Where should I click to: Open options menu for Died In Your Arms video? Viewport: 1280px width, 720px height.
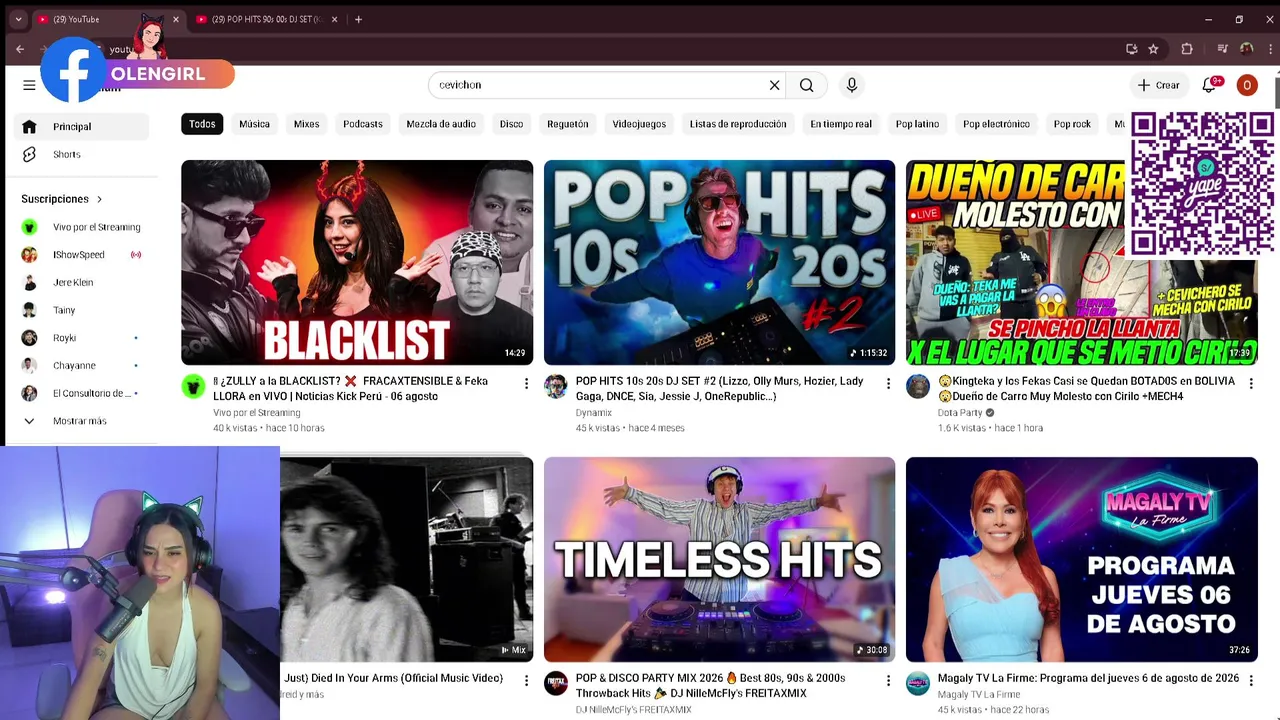click(x=526, y=680)
